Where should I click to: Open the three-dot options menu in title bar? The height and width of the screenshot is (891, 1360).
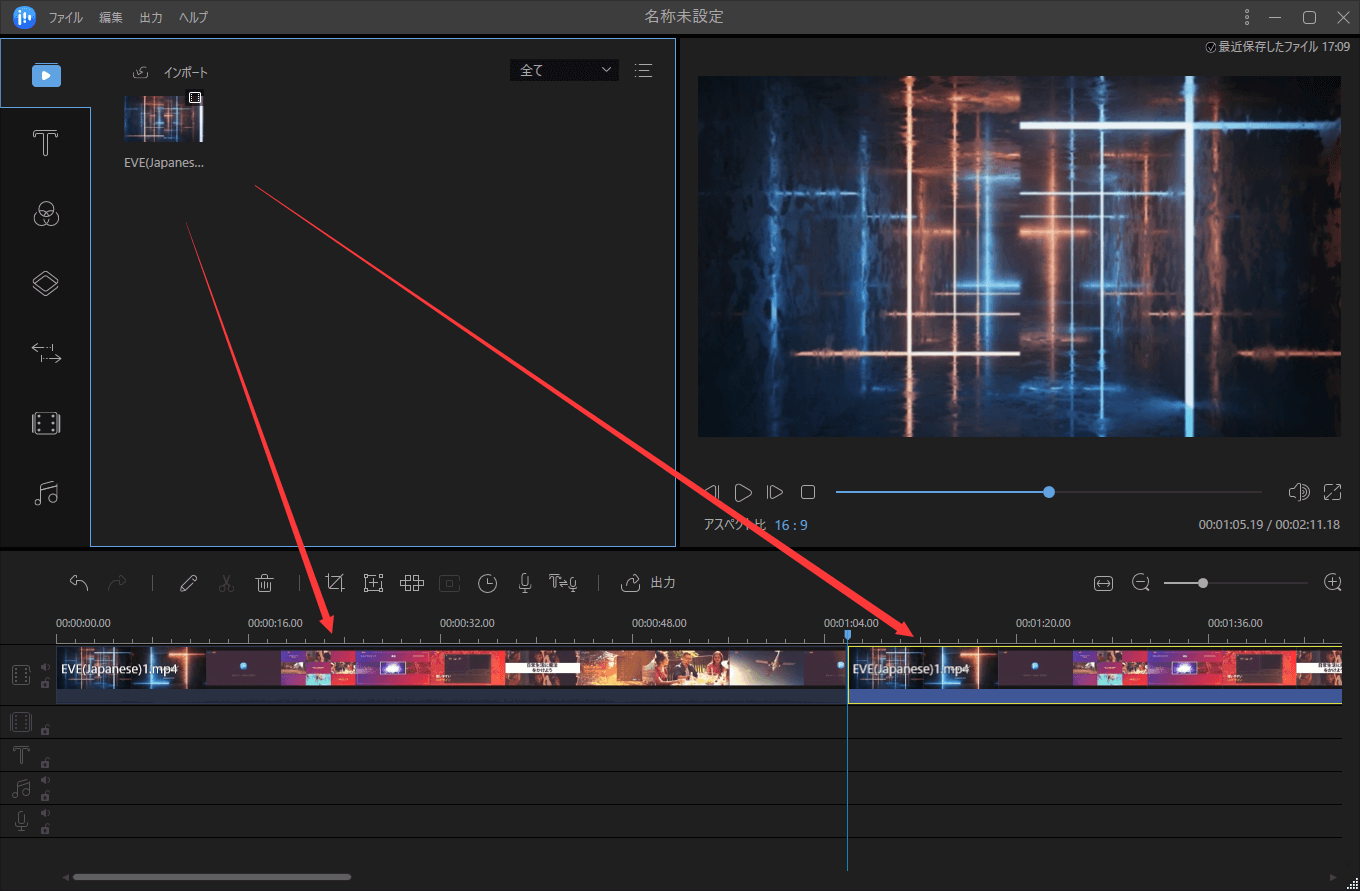click(1246, 17)
